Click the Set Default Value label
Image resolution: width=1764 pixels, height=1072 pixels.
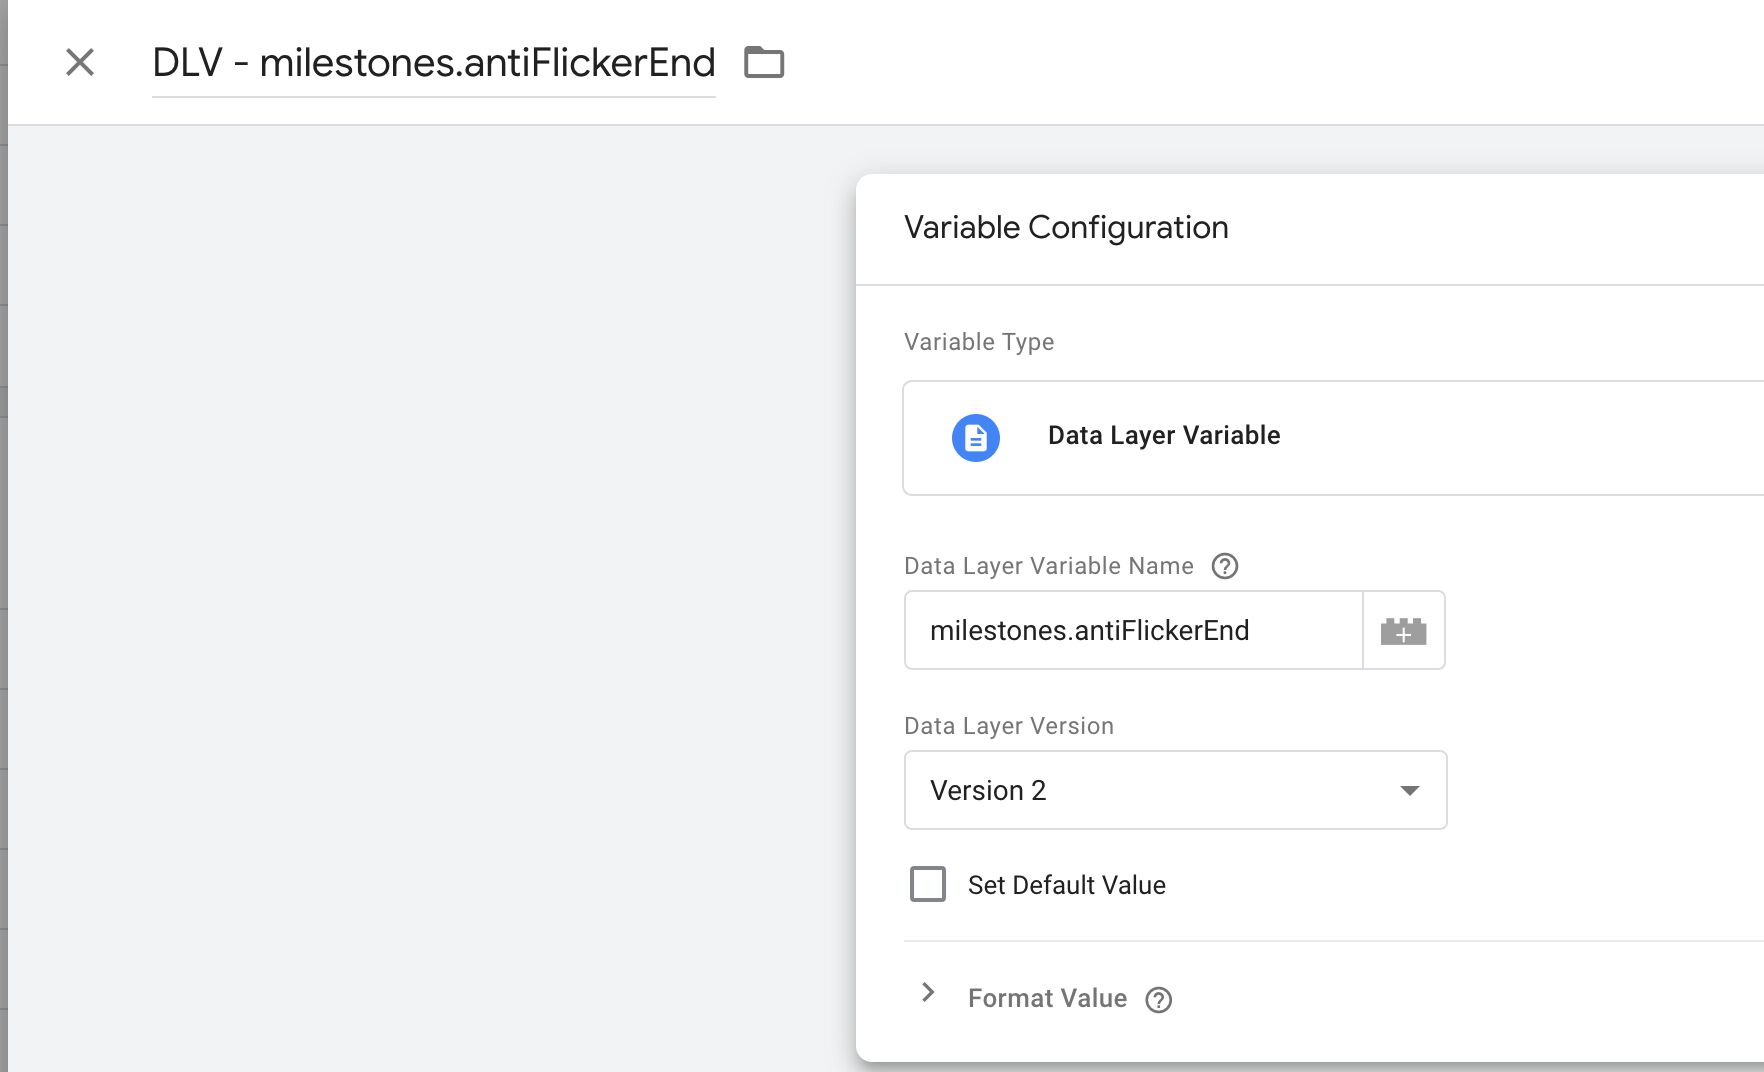[1066, 885]
